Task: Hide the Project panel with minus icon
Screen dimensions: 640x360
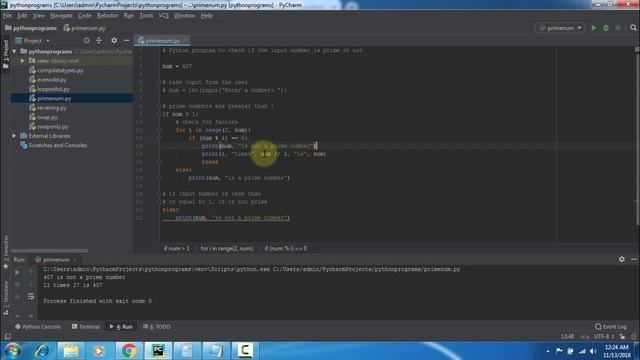Action: click(x=126, y=40)
